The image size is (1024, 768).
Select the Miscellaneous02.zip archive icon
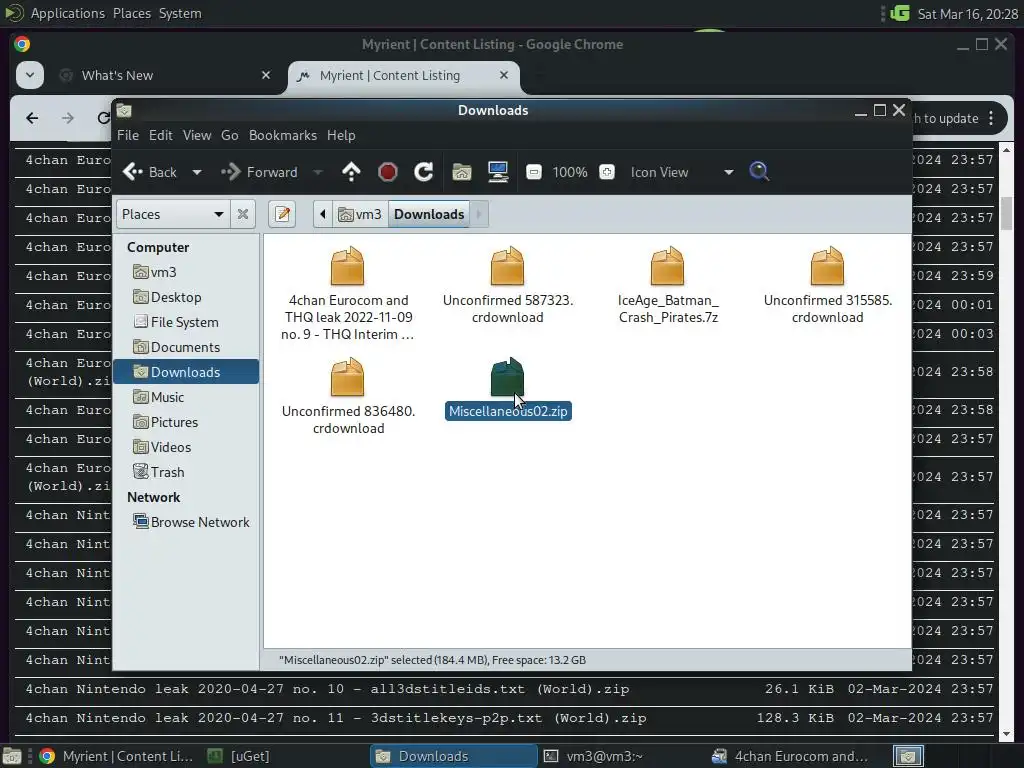click(507, 377)
